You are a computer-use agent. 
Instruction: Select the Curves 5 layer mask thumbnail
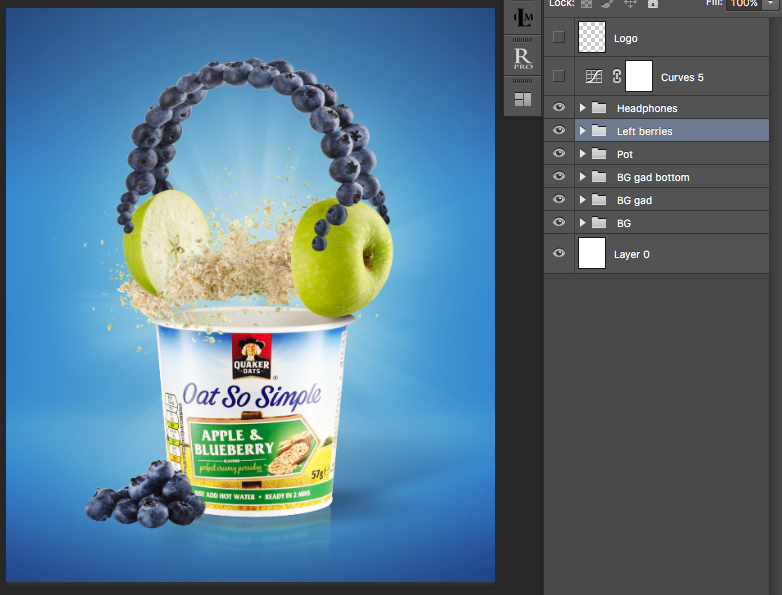pyautogui.click(x=639, y=76)
